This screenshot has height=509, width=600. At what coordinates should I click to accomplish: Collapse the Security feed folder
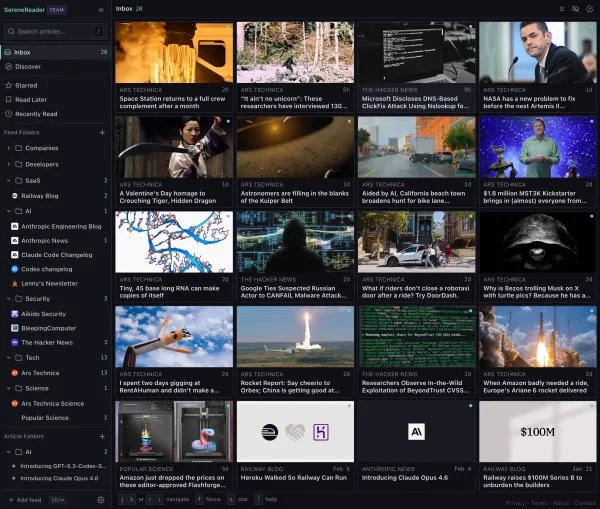pyautogui.click(x=8, y=298)
